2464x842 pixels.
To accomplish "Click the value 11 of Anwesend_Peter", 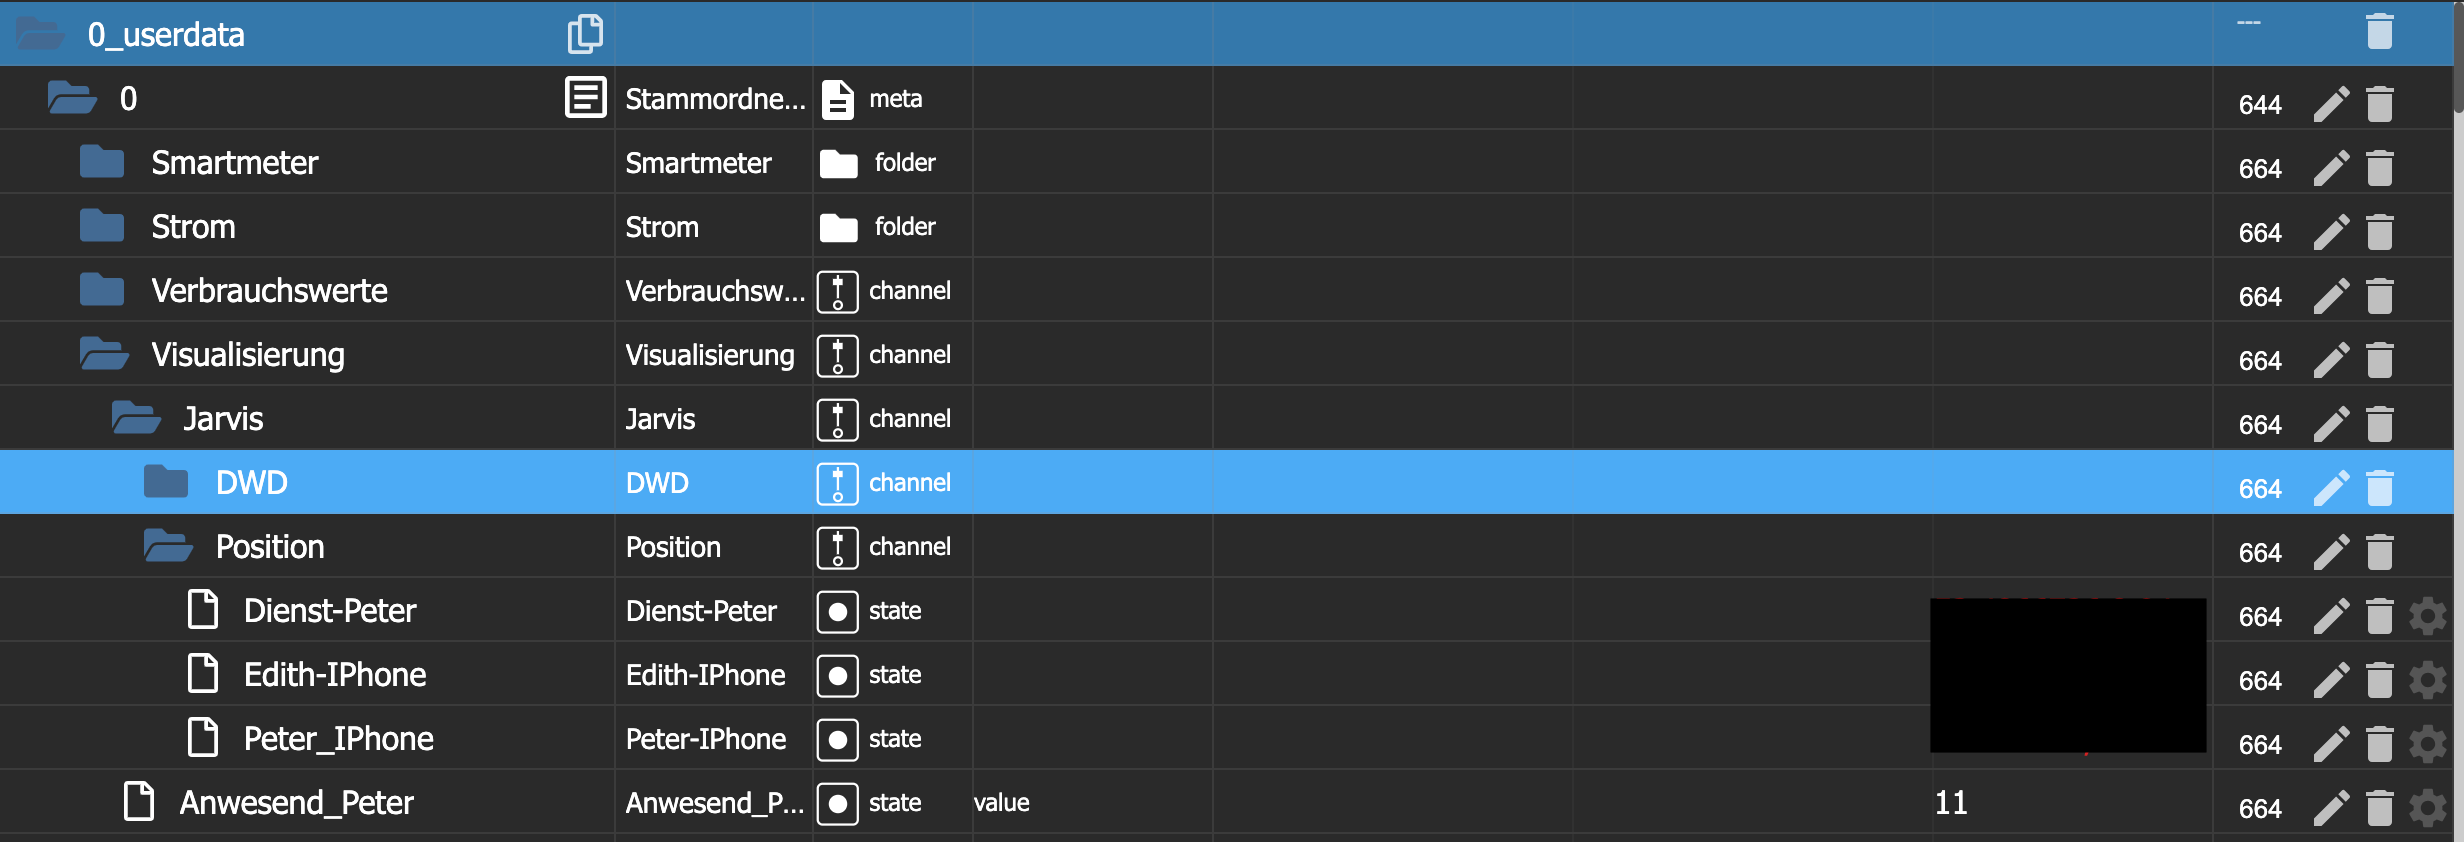I will coord(1951,803).
